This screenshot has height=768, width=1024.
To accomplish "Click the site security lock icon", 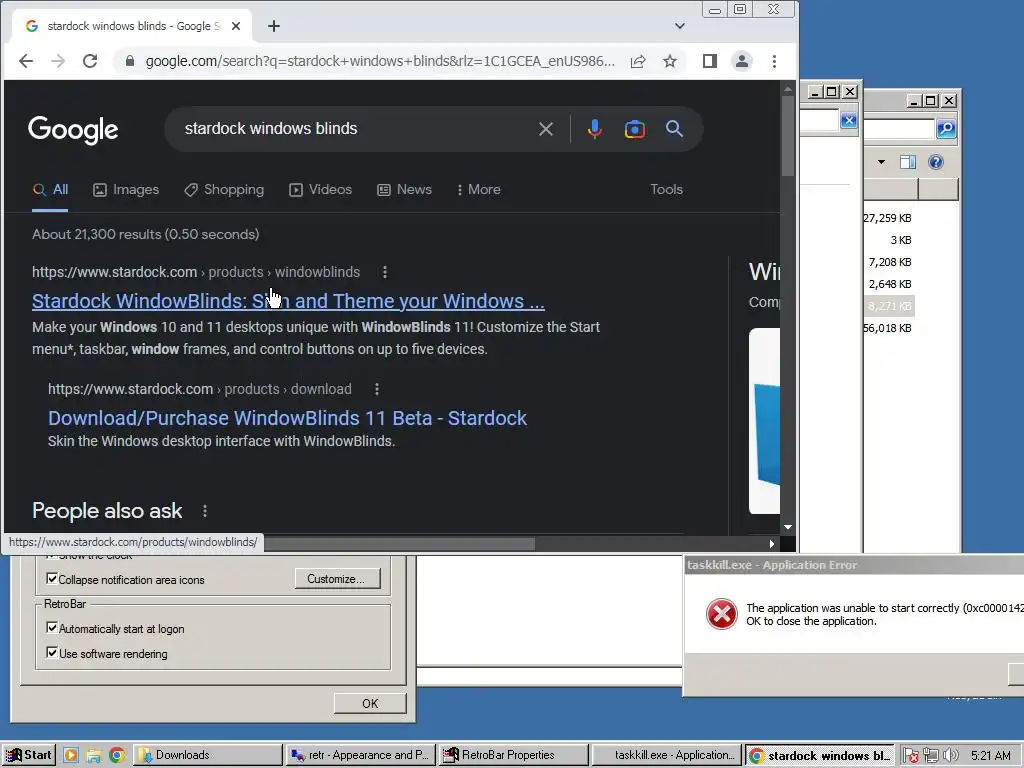I will (129, 61).
